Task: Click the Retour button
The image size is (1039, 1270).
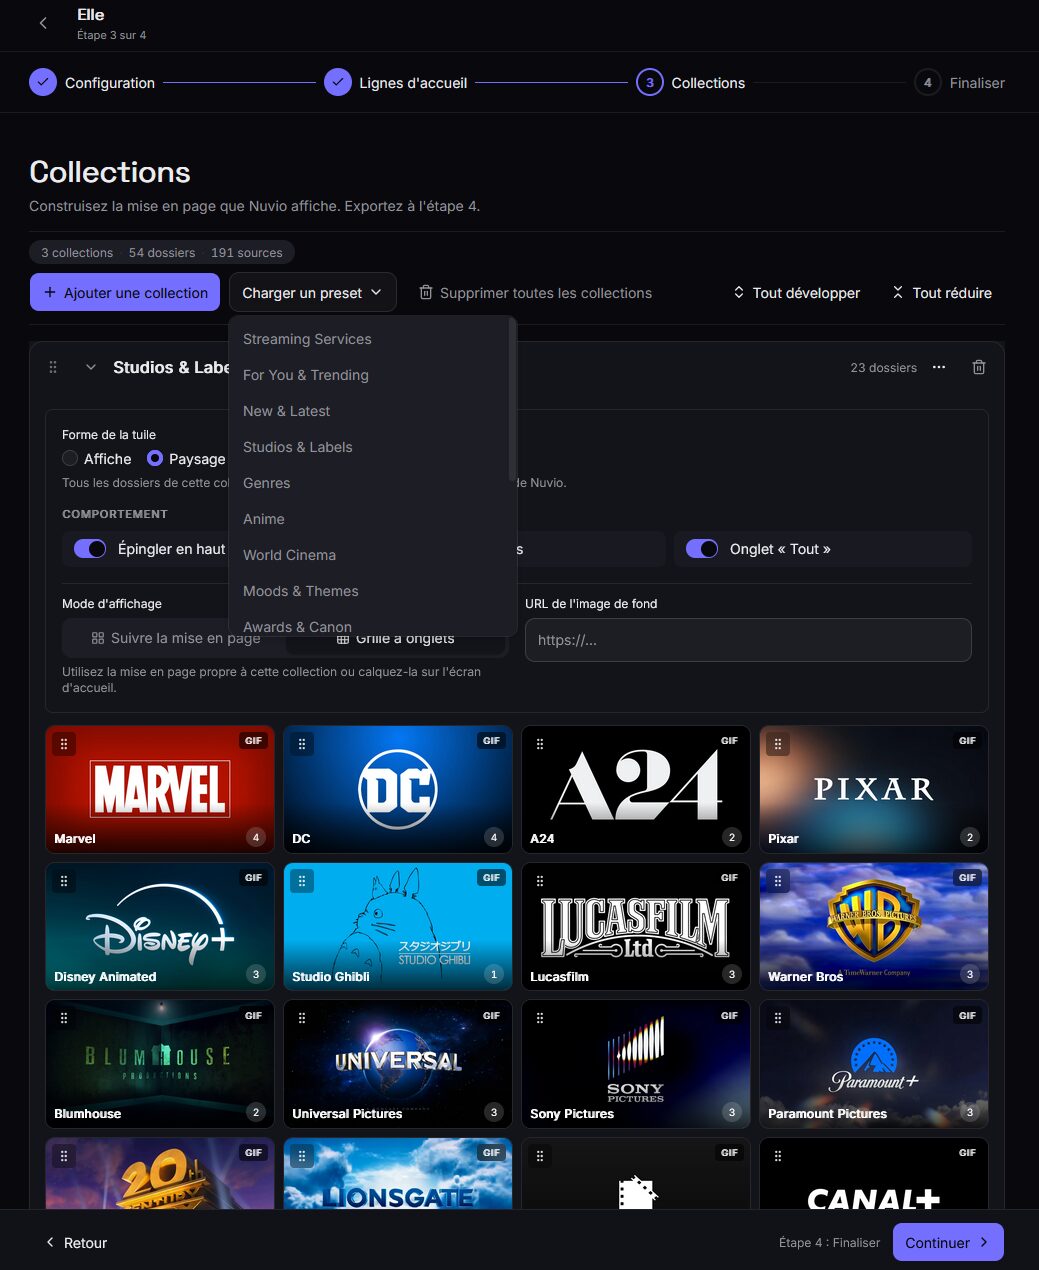Action: pyautogui.click(x=76, y=1242)
